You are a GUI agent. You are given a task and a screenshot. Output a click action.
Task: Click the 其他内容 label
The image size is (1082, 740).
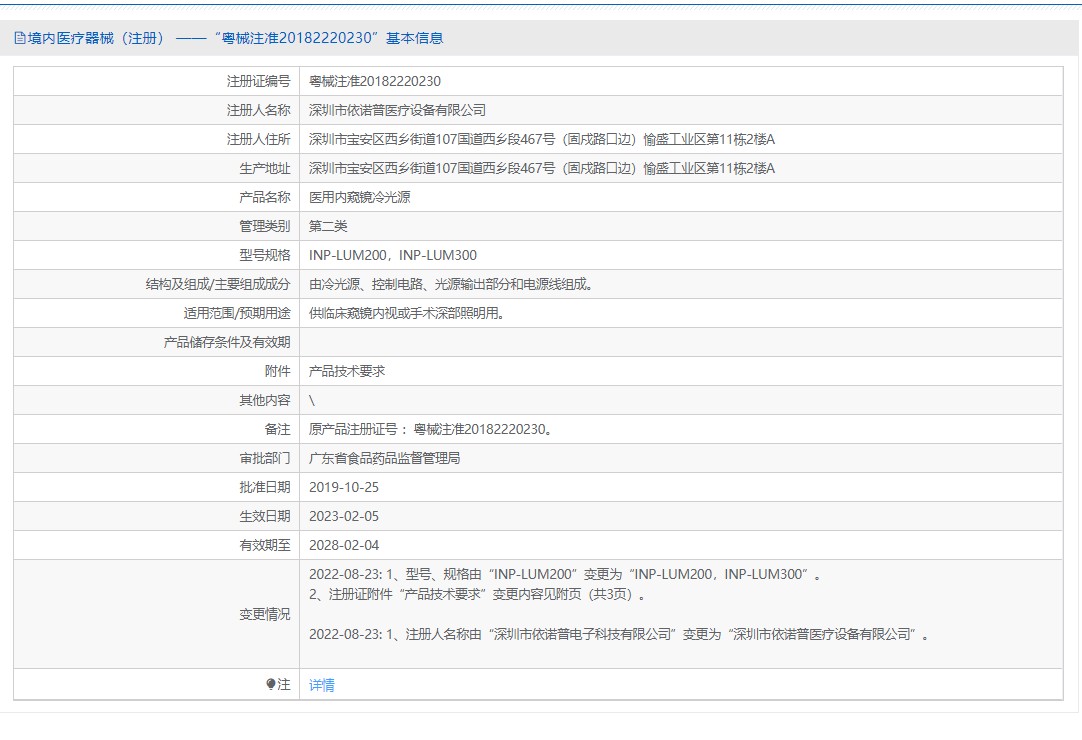(x=265, y=400)
